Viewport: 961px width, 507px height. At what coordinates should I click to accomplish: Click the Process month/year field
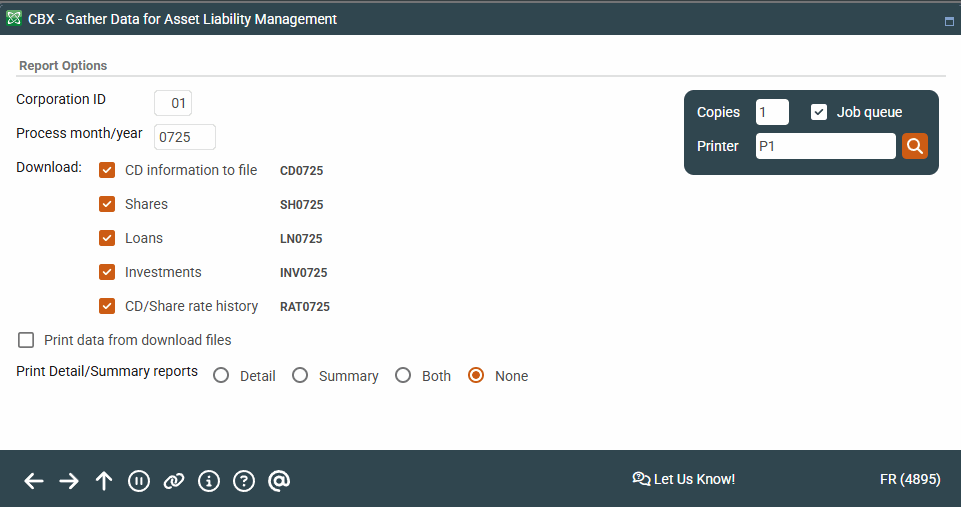point(184,137)
